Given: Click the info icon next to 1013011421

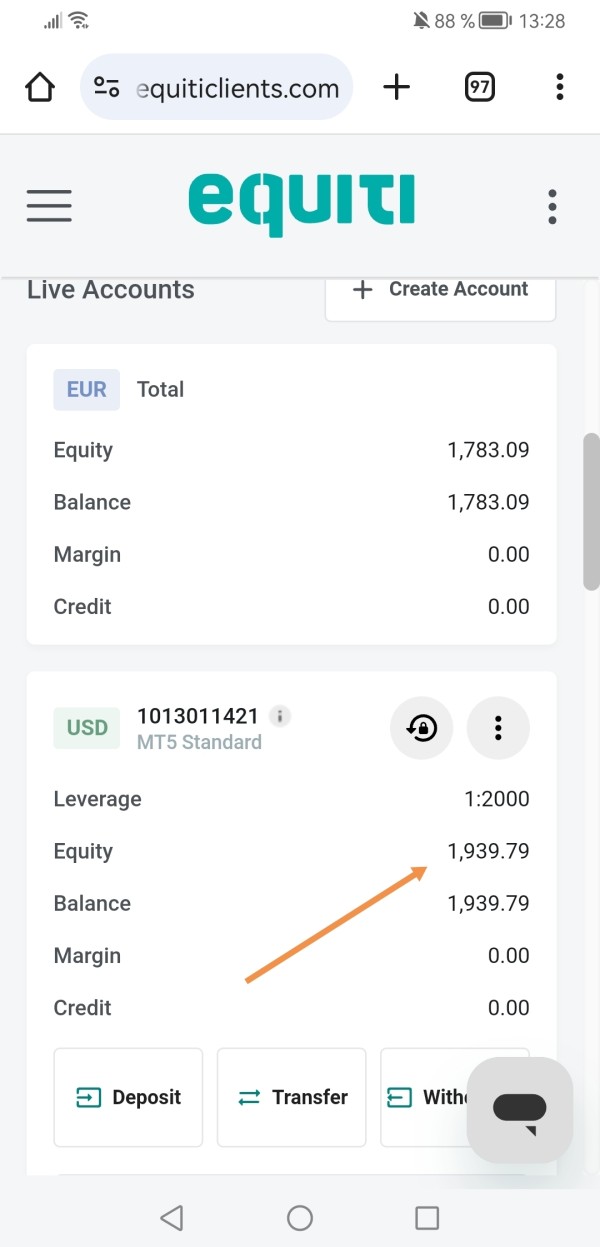Looking at the screenshot, I should tap(281, 716).
